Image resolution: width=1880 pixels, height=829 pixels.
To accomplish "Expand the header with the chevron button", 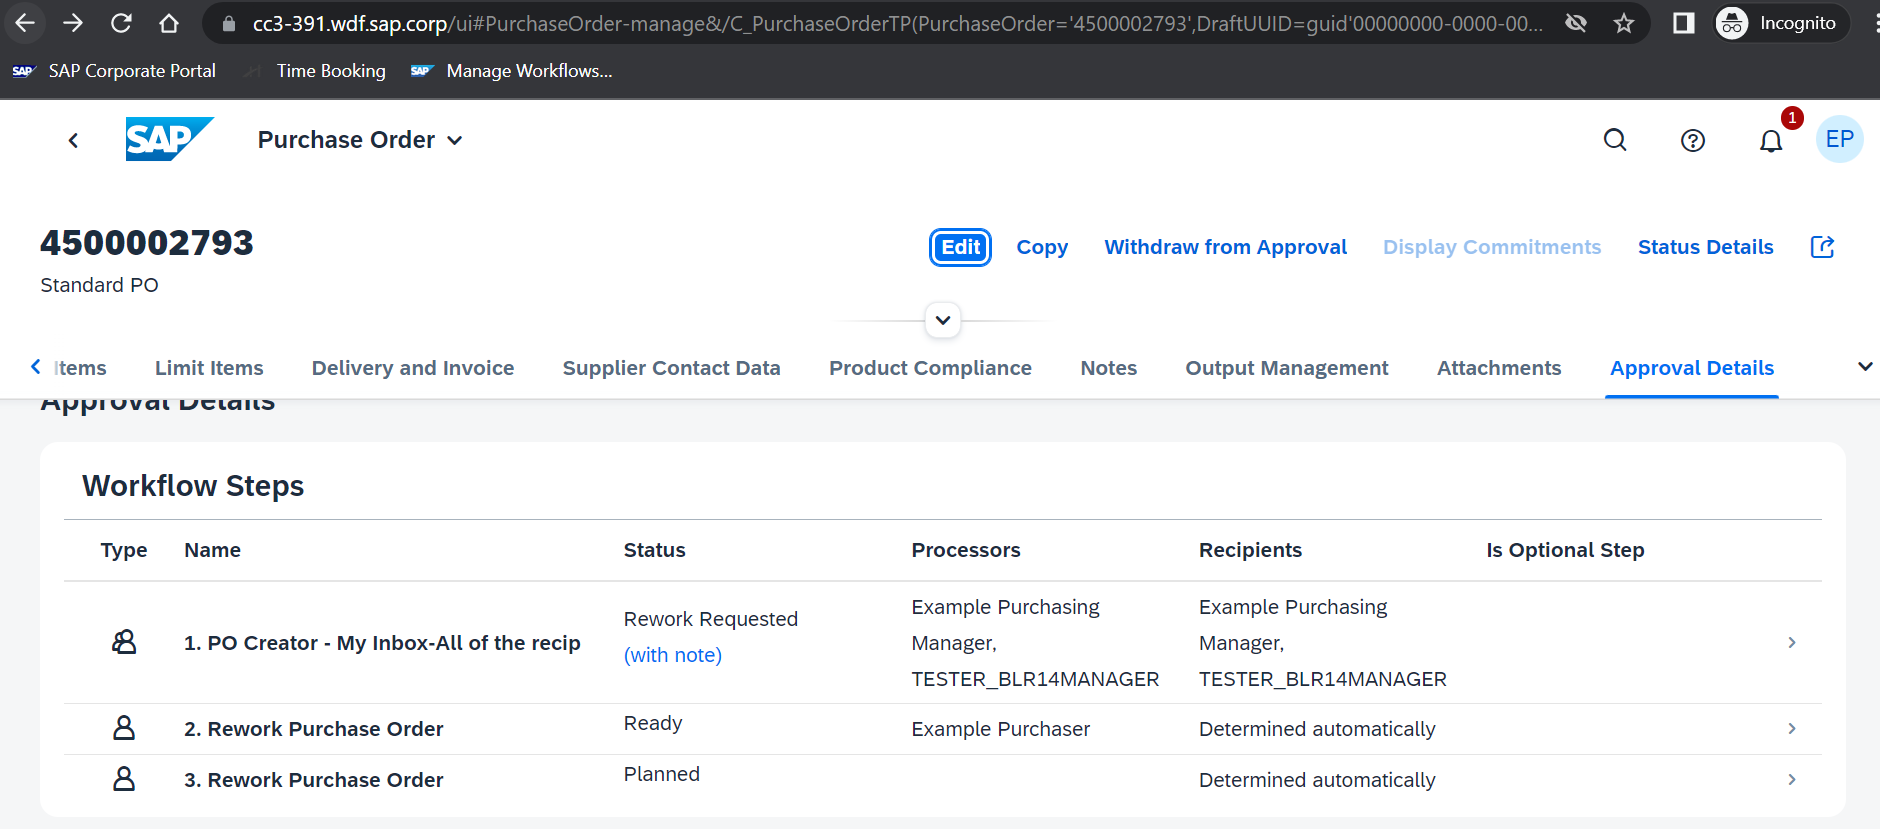I will (x=943, y=320).
